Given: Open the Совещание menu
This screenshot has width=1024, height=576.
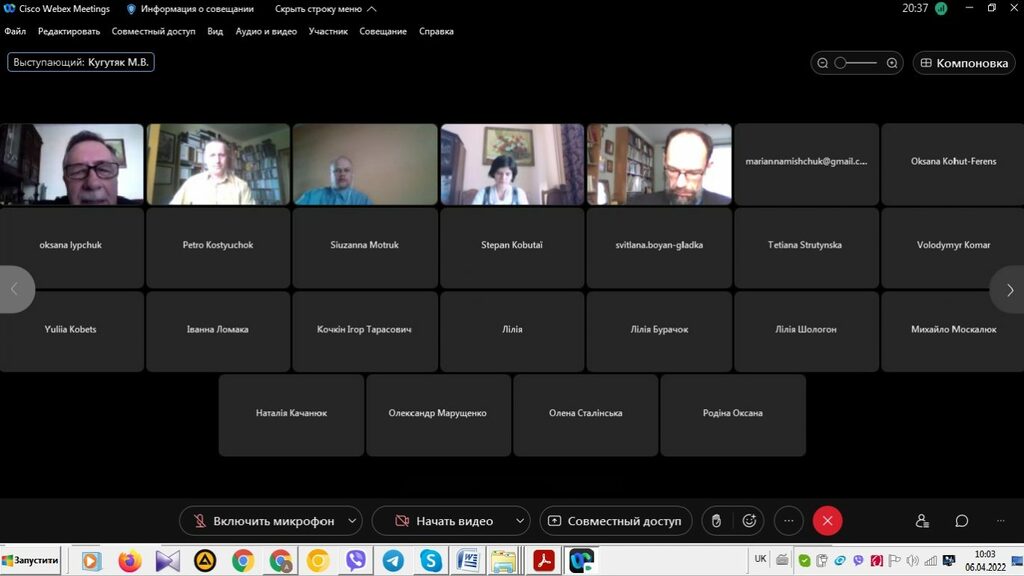Looking at the screenshot, I should (383, 31).
